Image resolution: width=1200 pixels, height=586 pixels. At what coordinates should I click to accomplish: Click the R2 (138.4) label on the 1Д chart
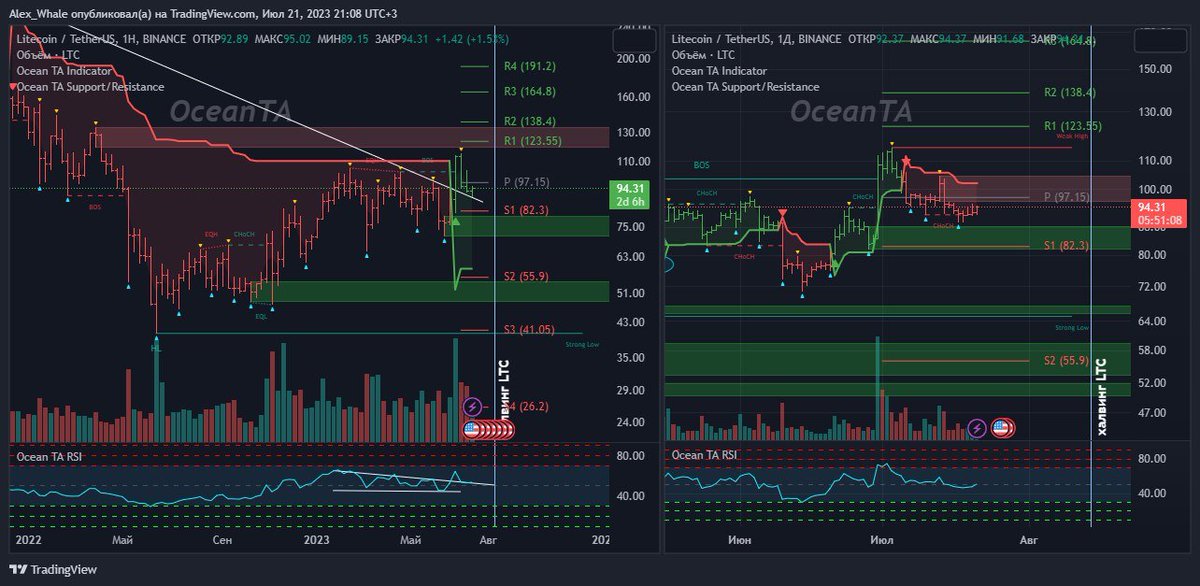[x=1070, y=92]
